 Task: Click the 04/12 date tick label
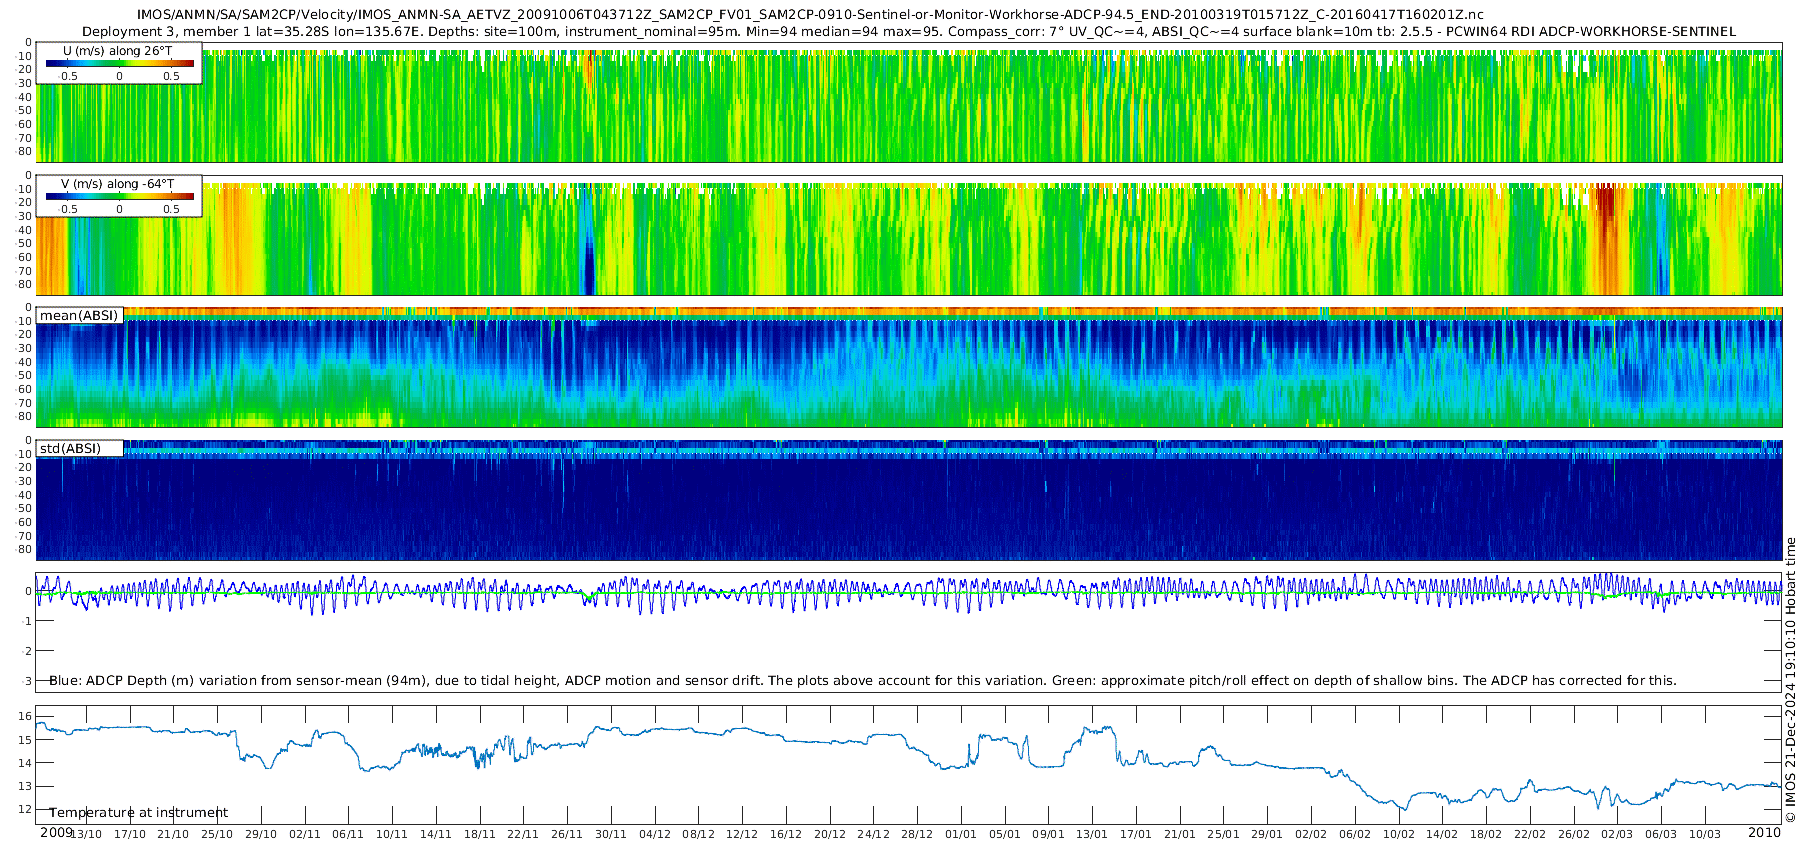click(x=655, y=834)
